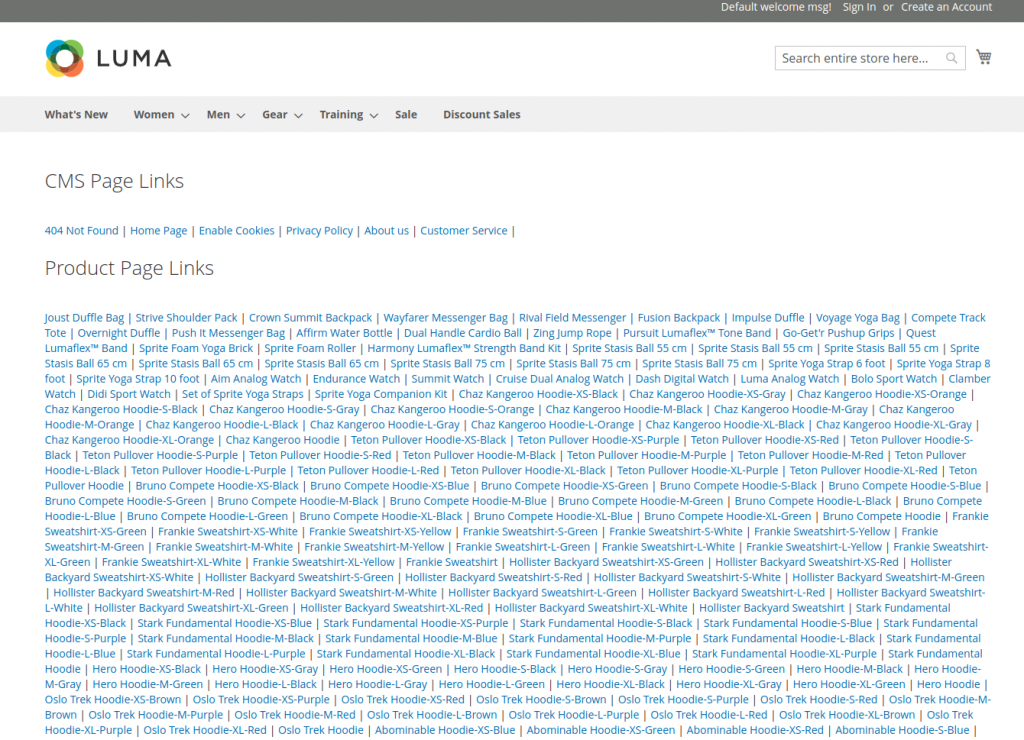Viewport: 1024px width, 740px height.
Task: Open the Privacy Policy page
Action: tap(319, 230)
